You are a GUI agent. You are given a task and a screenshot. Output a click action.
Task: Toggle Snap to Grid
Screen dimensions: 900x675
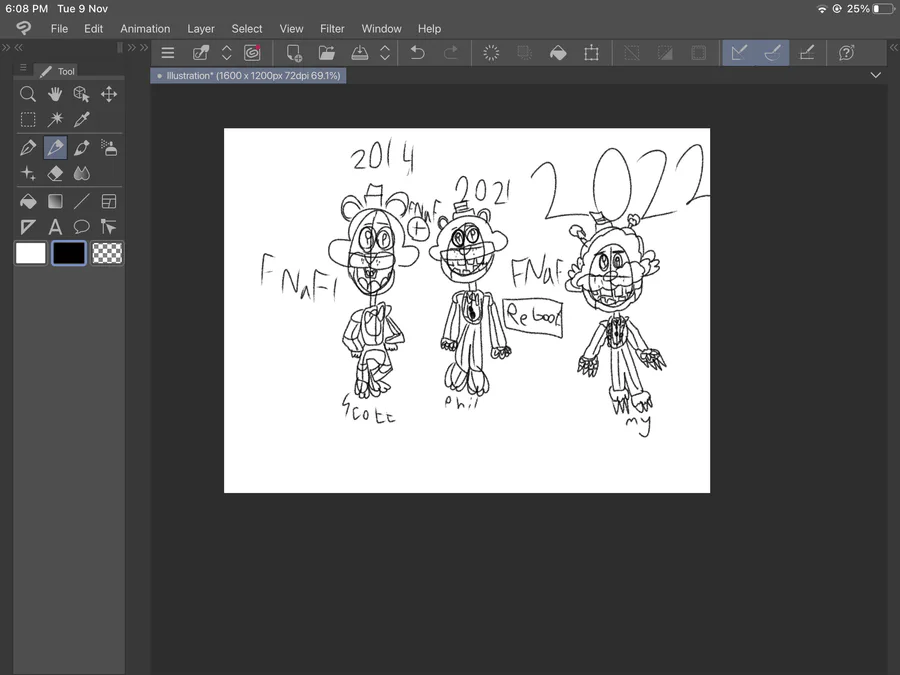coord(806,53)
